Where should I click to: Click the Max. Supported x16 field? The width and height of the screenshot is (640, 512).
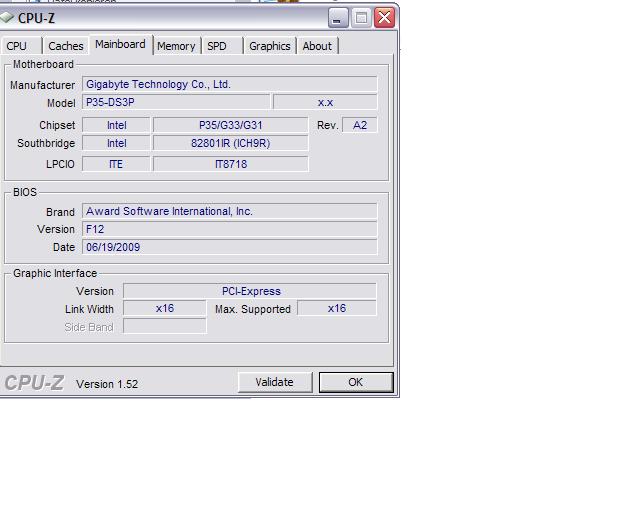(x=337, y=308)
